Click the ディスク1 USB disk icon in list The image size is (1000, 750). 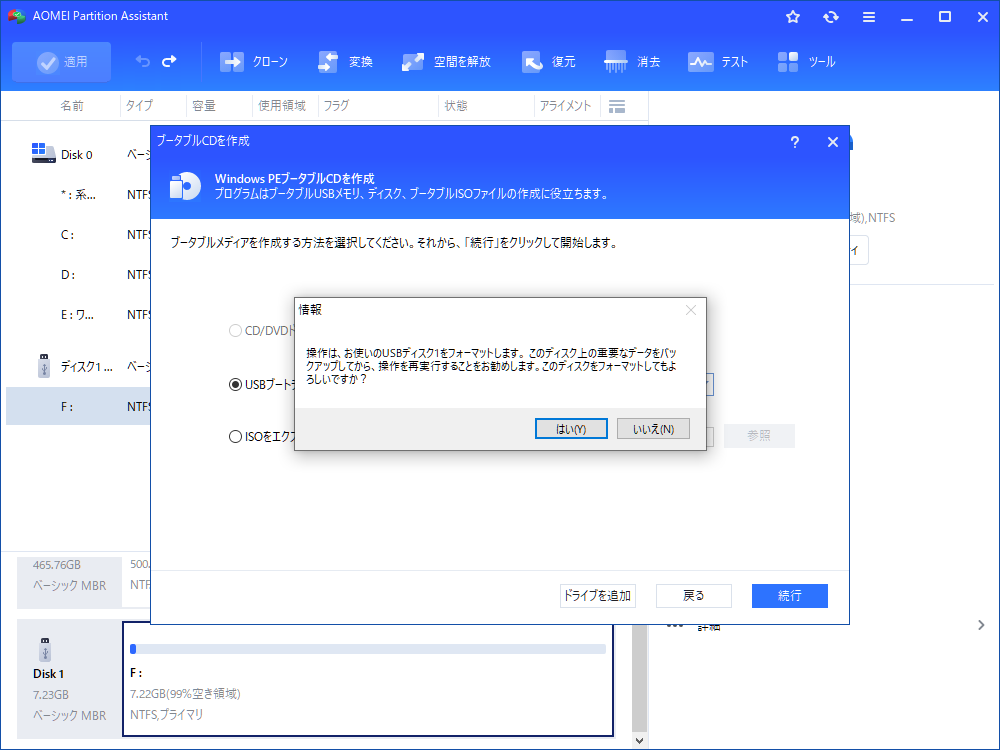pyautogui.click(x=44, y=366)
